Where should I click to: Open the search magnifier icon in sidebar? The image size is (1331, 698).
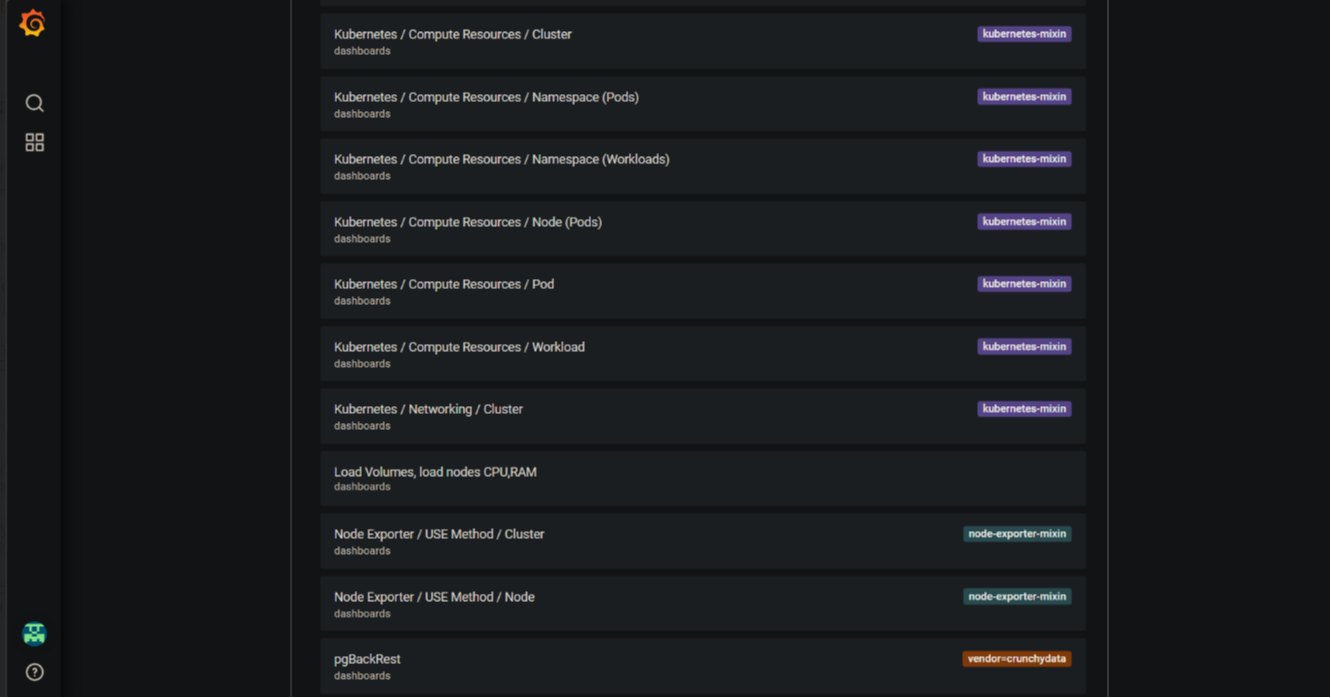click(34, 103)
